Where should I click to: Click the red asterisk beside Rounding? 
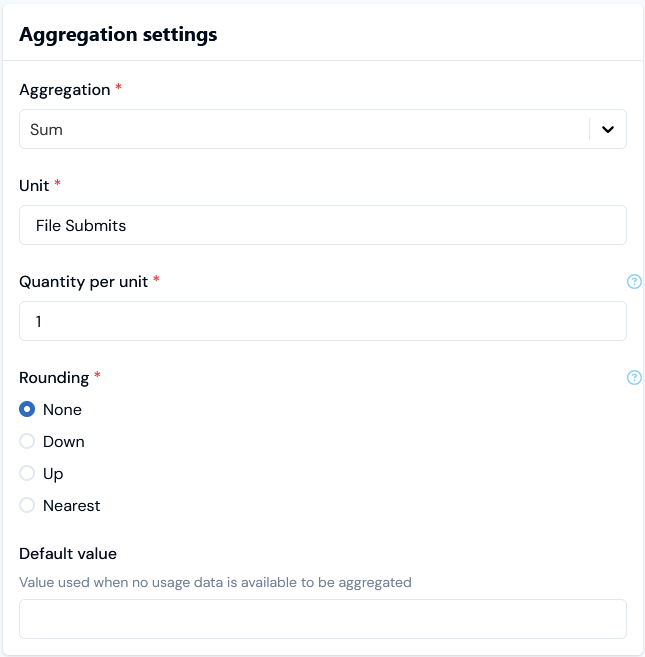(x=97, y=374)
